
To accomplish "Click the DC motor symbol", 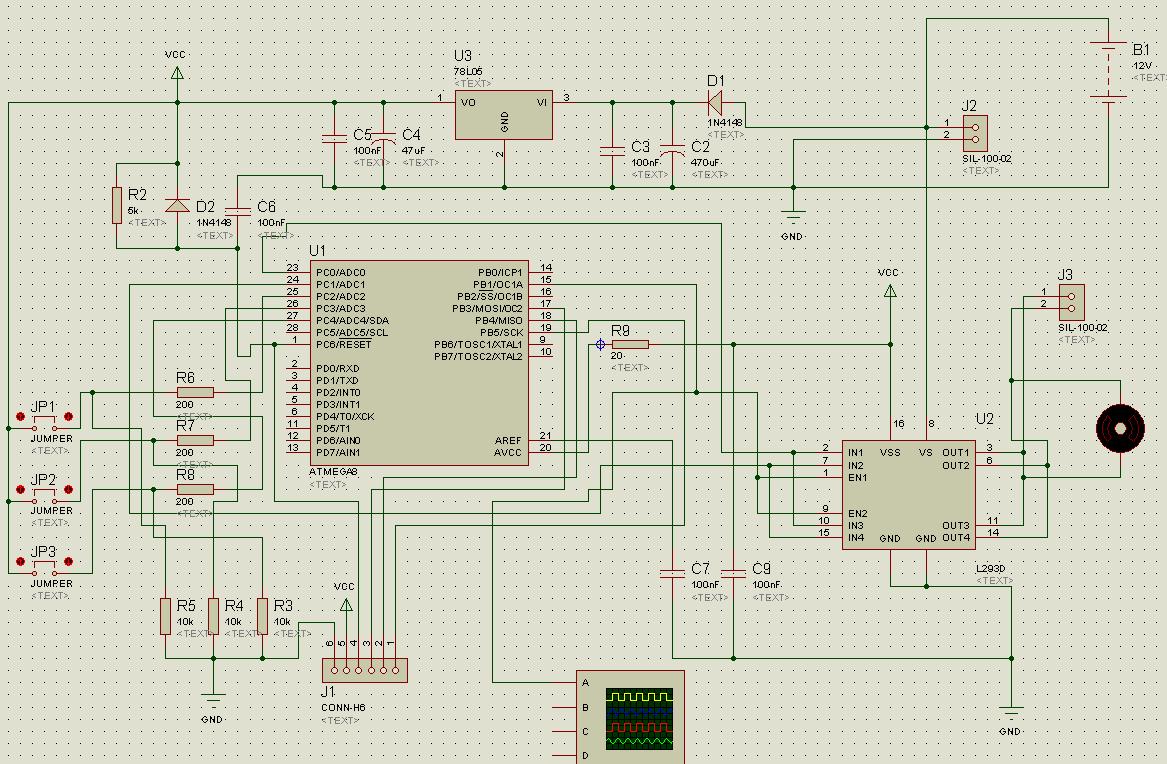I will 1119,429.
